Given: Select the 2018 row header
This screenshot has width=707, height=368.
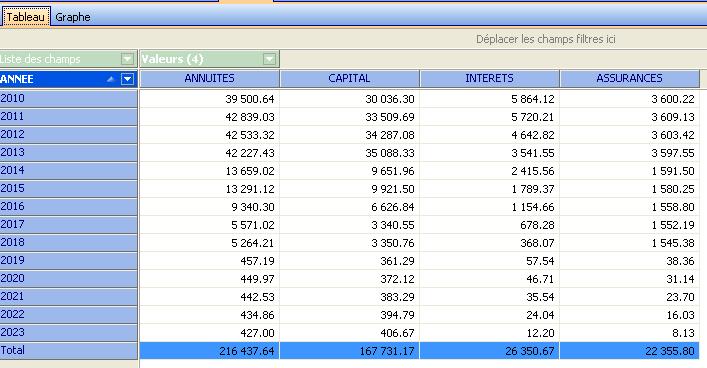Looking at the screenshot, I should [69, 243].
